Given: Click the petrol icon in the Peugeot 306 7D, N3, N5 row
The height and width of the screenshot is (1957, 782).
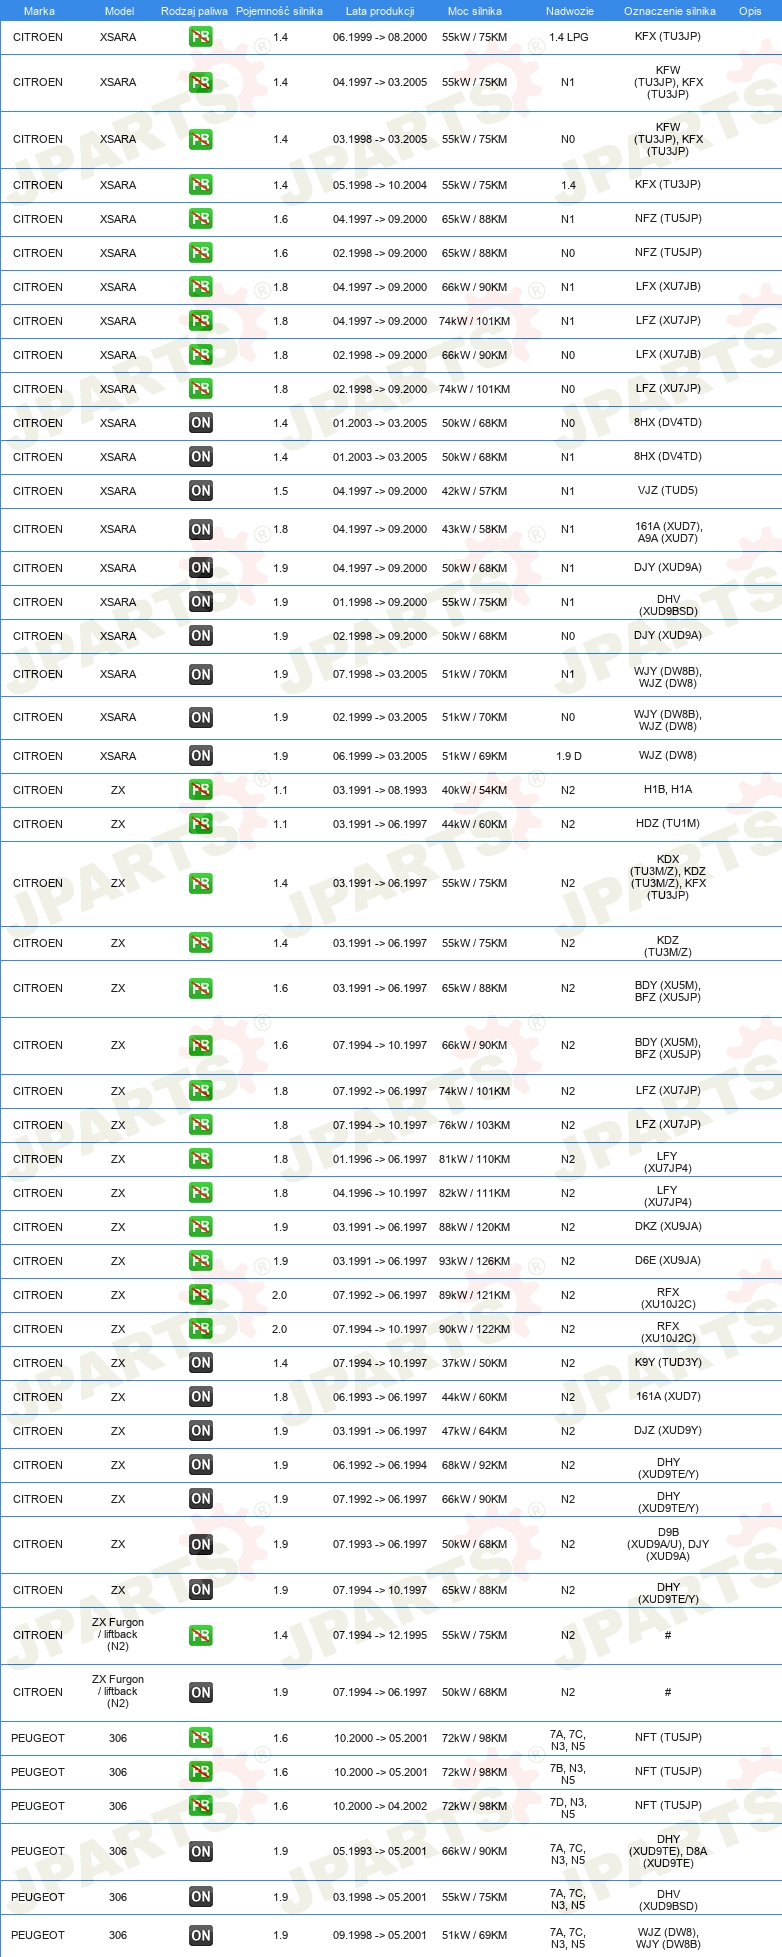Looking at the screenshot, I should [x=201, y=1806].
